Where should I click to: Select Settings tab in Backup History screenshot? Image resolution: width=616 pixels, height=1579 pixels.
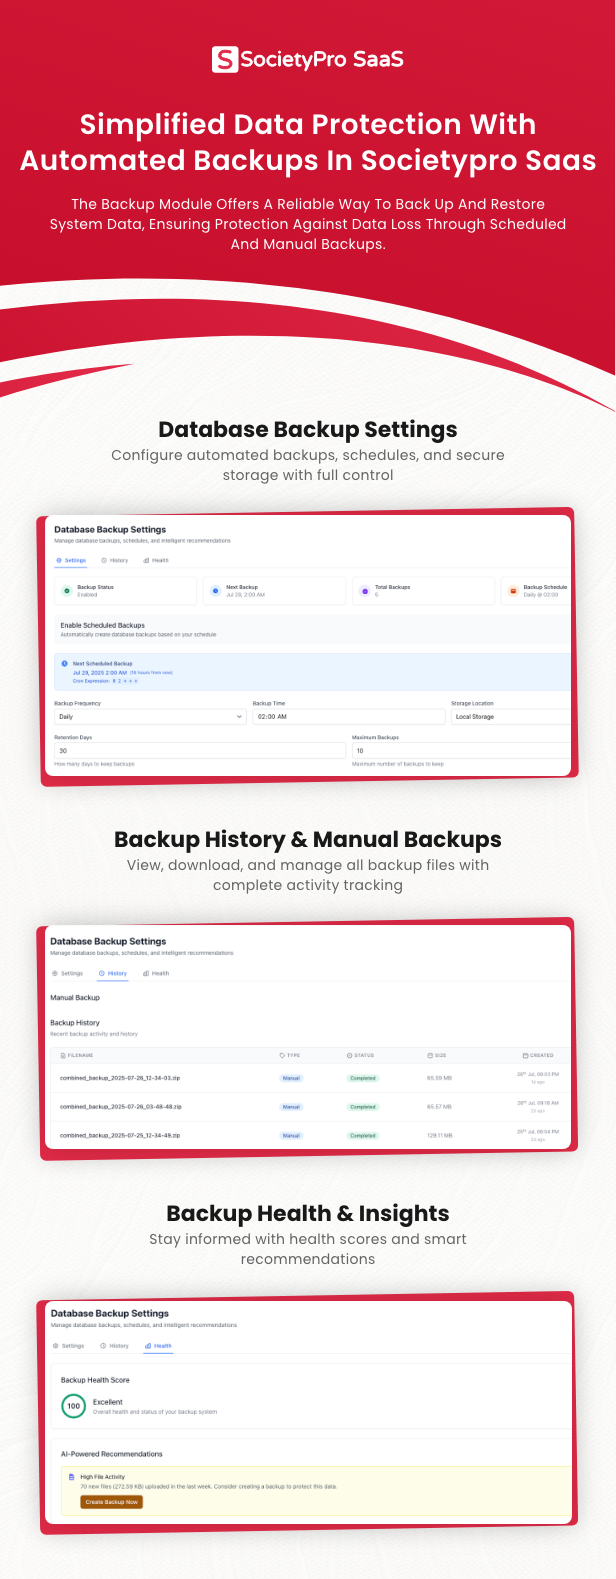68,973
